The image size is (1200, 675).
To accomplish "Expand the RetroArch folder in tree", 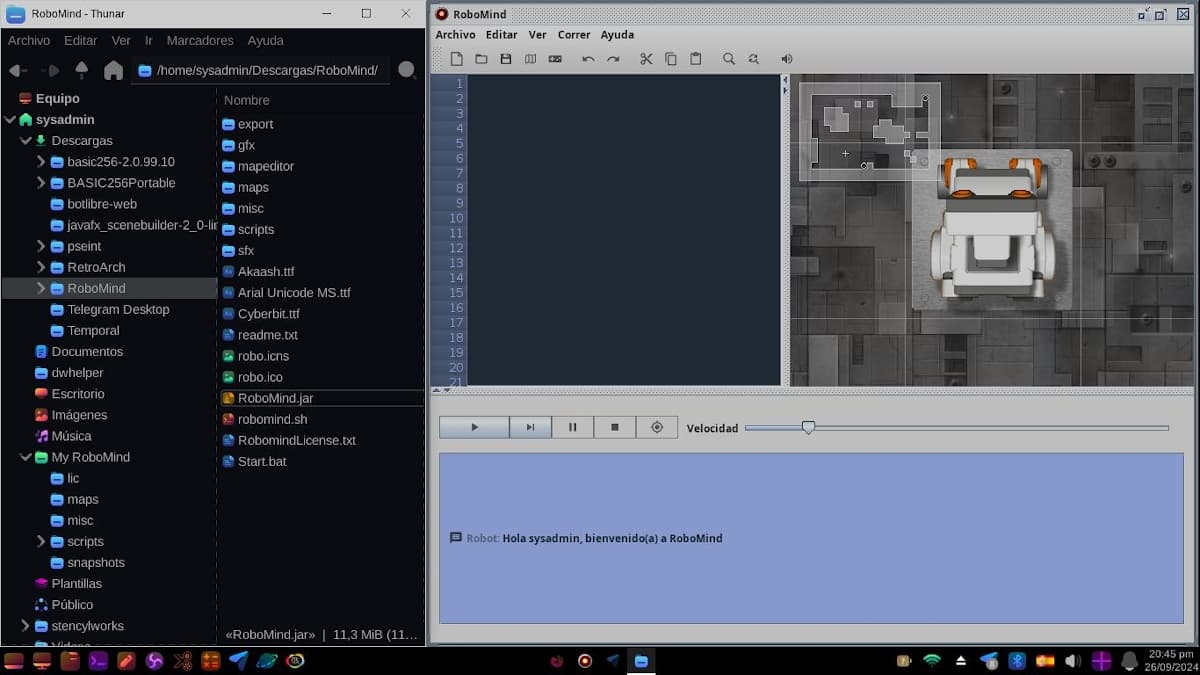I will [41, 267].
